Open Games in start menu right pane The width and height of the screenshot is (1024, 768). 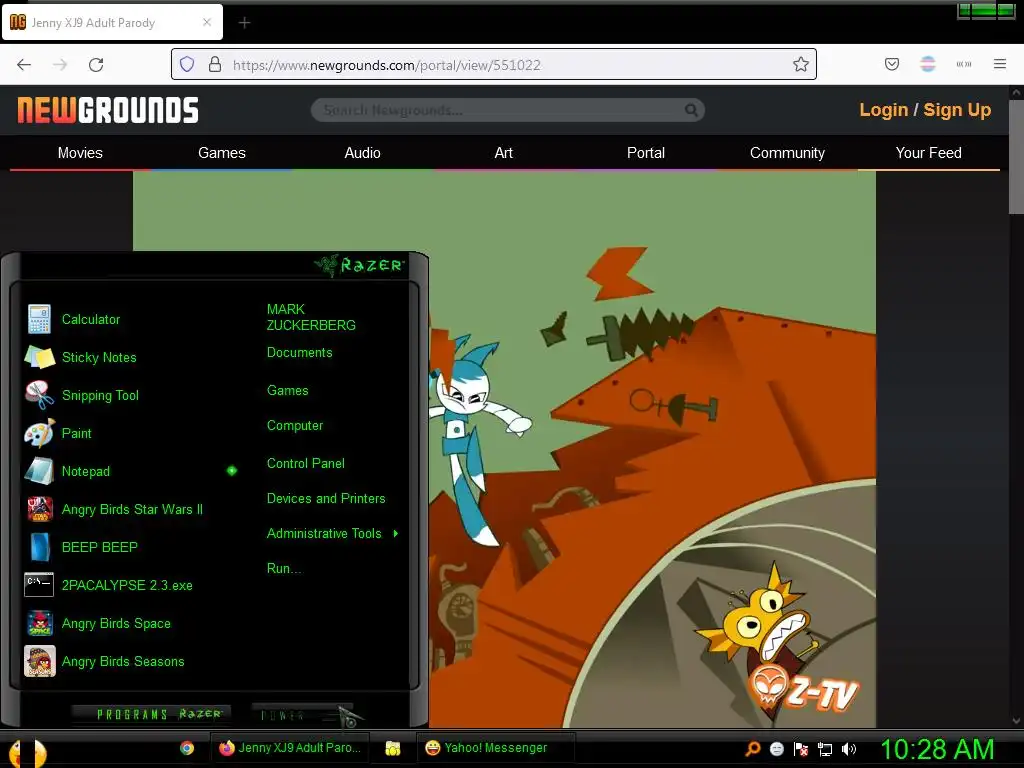(287, 391)
